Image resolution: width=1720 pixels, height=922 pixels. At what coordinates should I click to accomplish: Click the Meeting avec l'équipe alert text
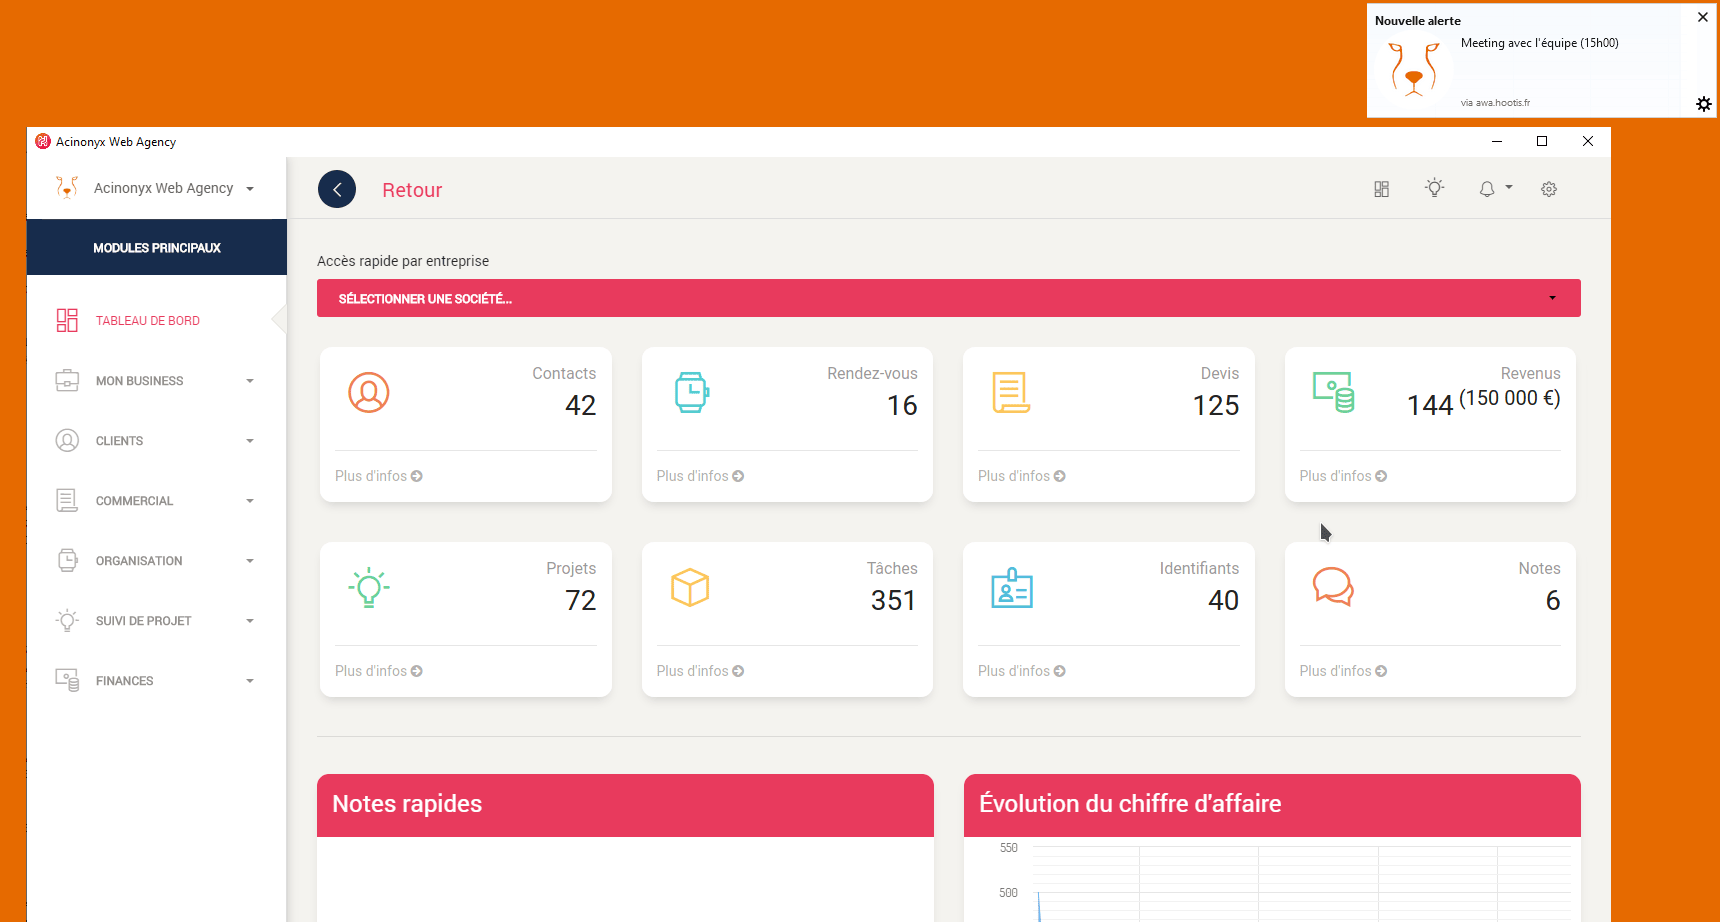(1539, 43)
